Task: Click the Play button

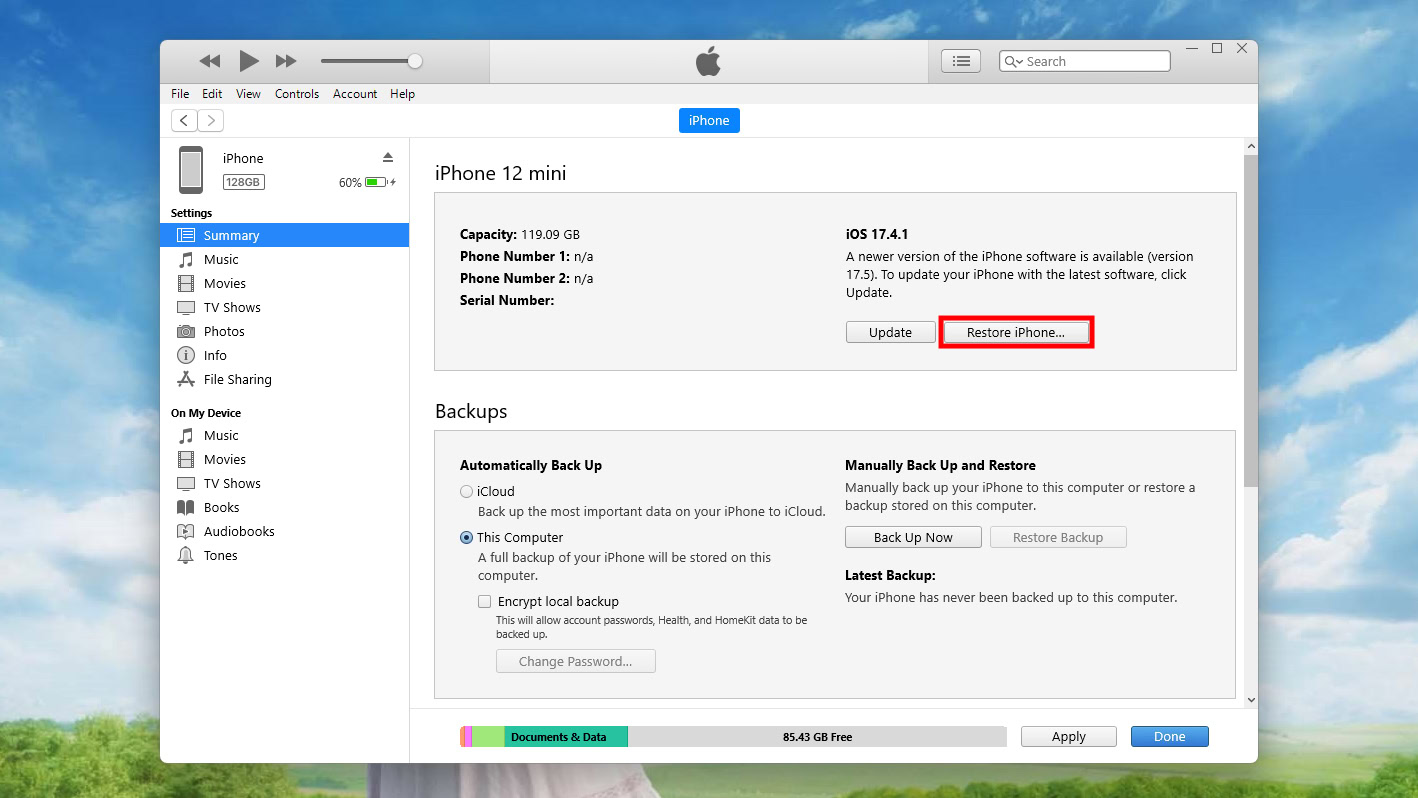Action: coord(249,61)
